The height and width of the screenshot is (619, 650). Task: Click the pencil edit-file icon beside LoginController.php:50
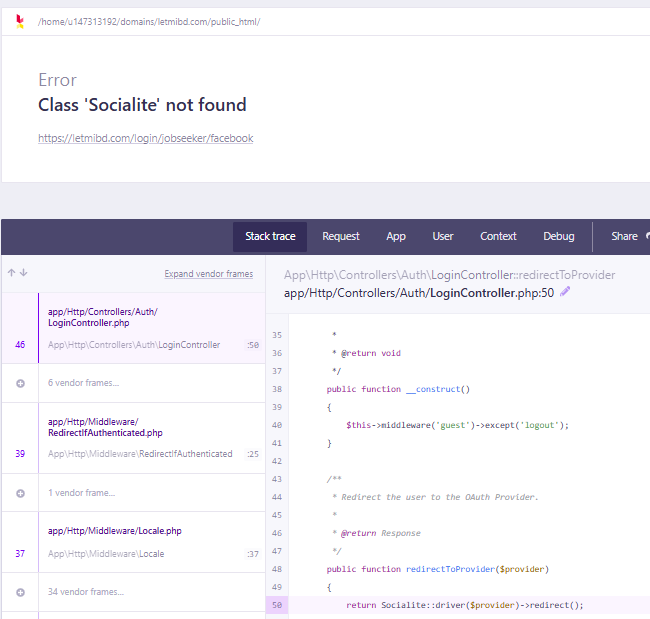click(x=565, y=291)
